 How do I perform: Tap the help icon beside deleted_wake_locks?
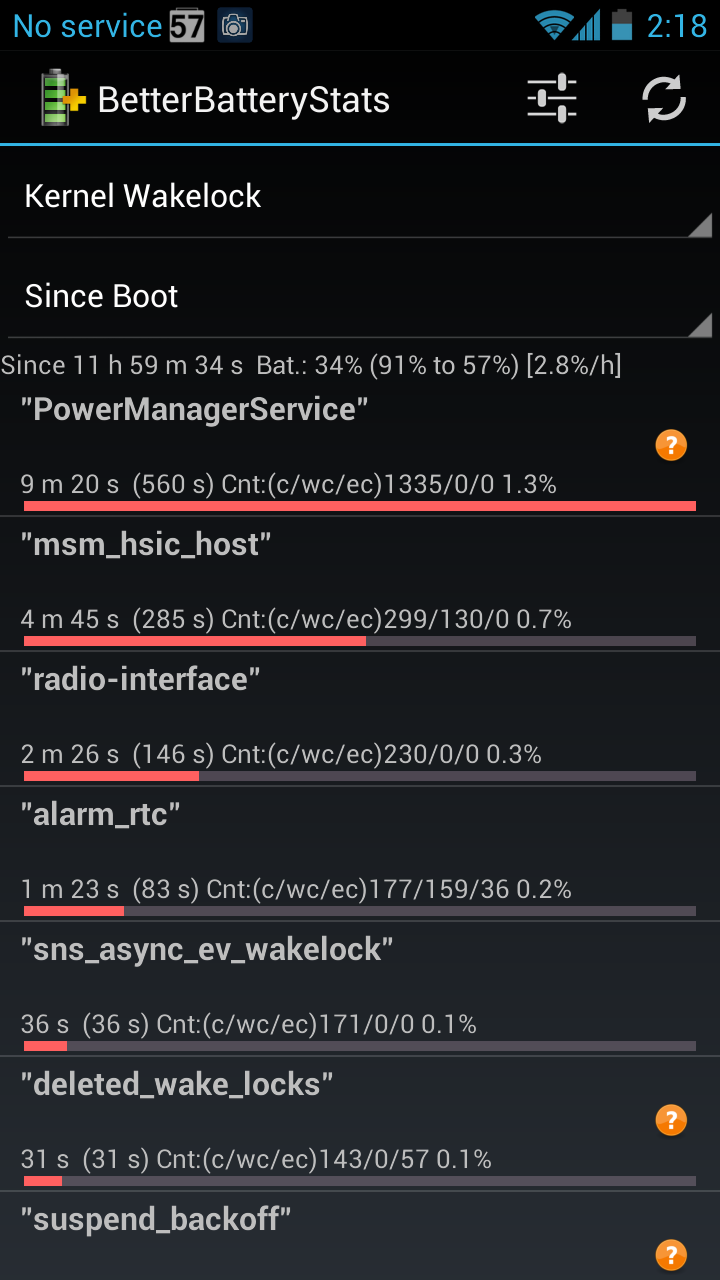tap(671, 1121)
